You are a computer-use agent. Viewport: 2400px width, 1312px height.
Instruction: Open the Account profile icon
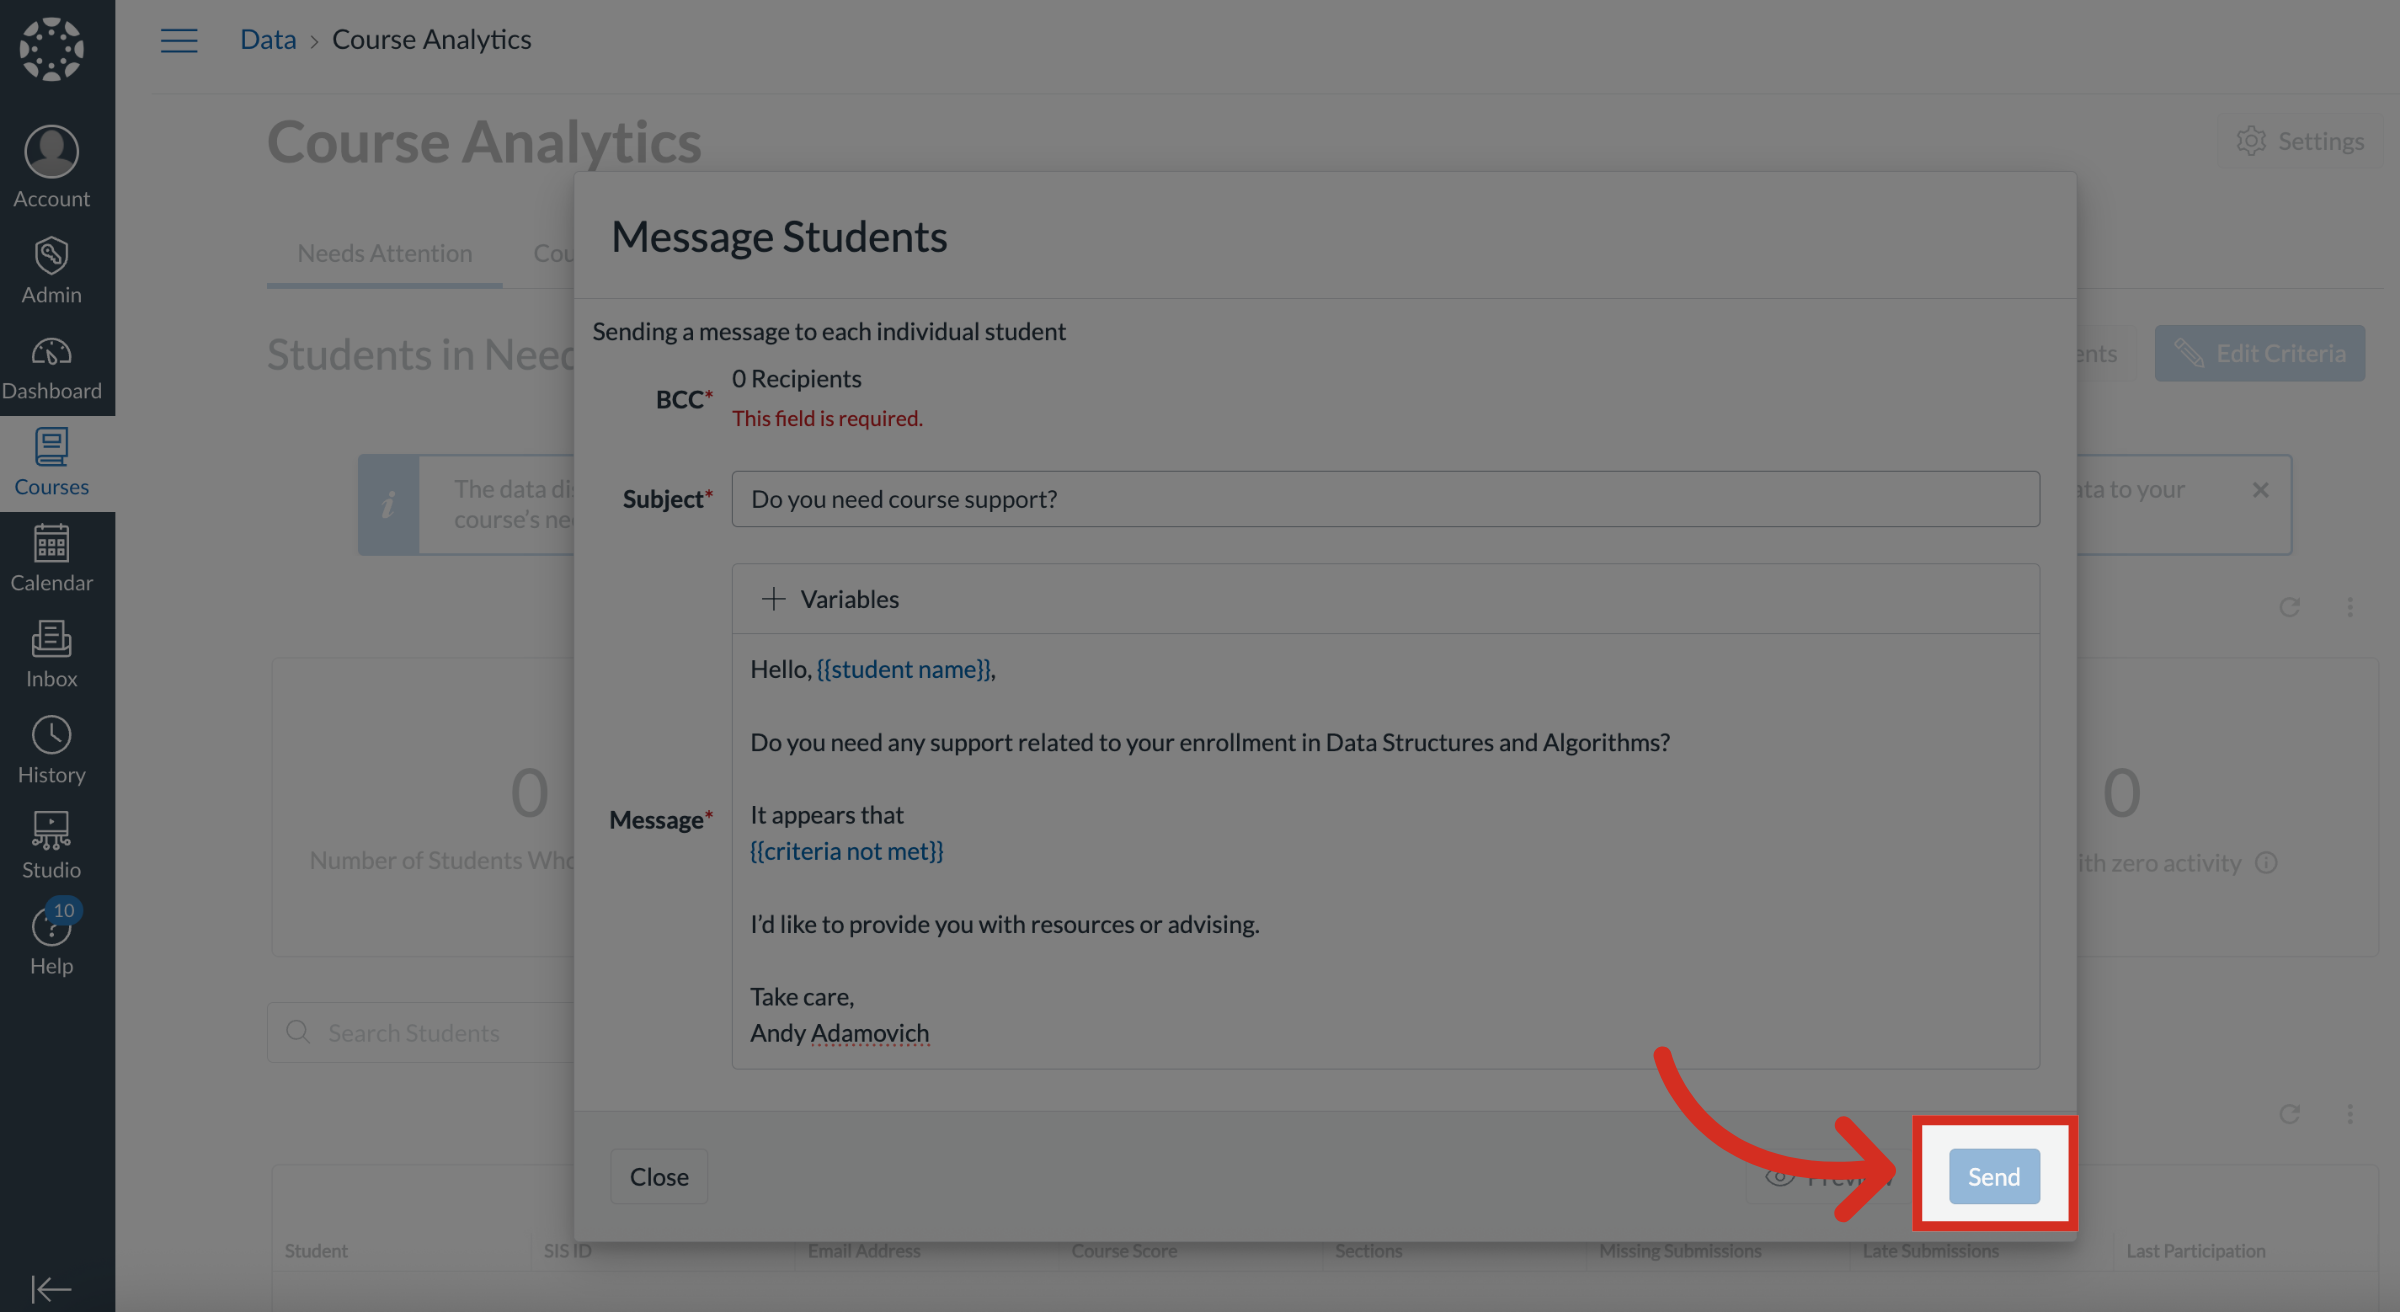(51, 153)
